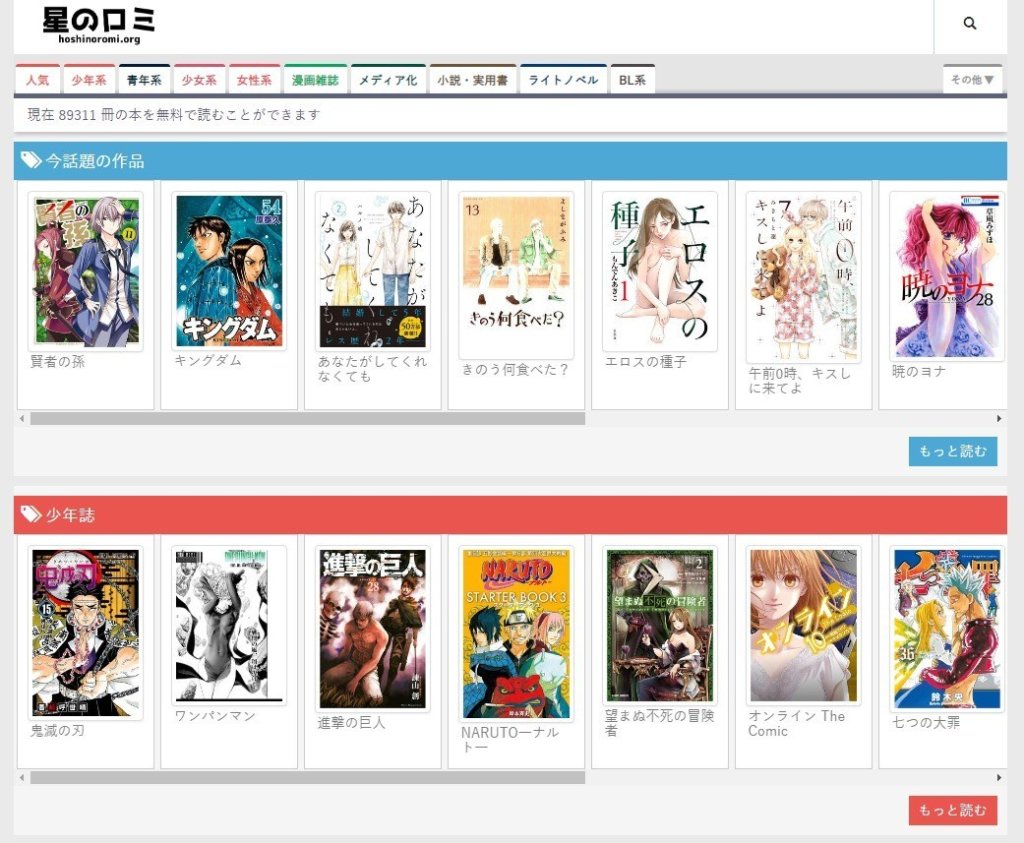Click 賢者の孫 title link
Screen dimensions: 1024x843
pyautogui.click(x=57, y=361)
